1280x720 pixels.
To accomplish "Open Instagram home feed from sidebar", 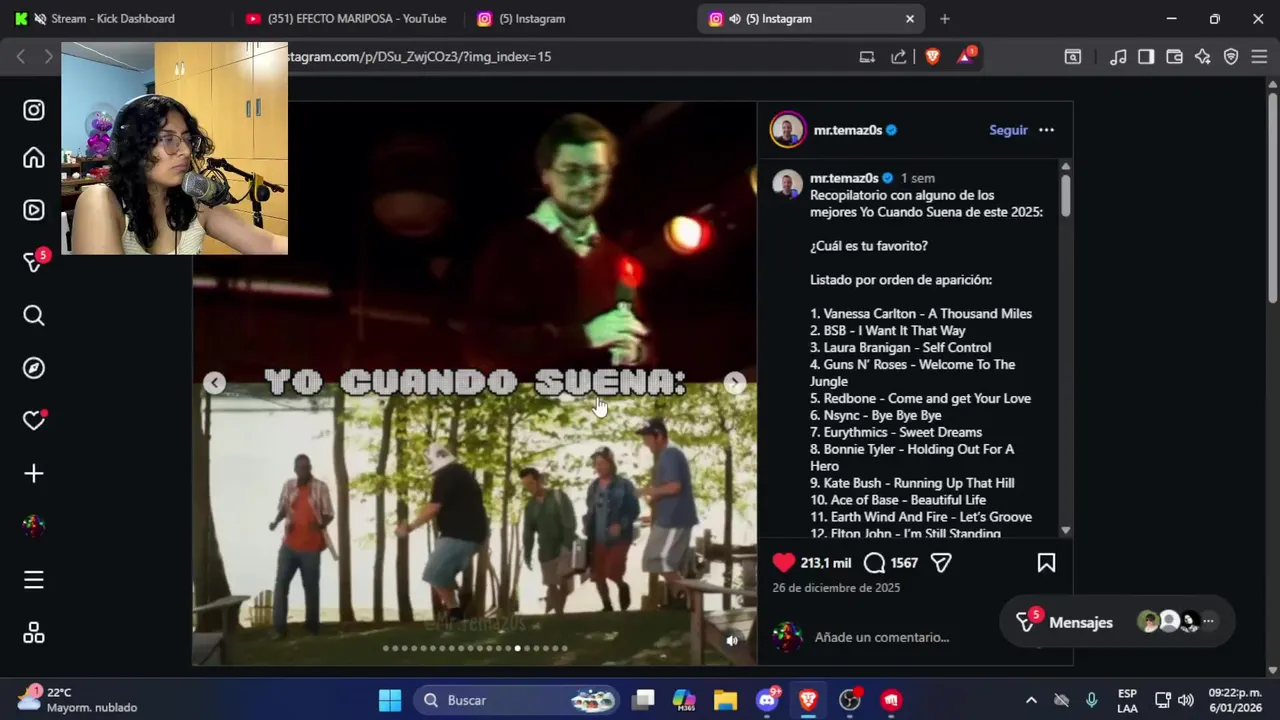I will coord(34,158).
